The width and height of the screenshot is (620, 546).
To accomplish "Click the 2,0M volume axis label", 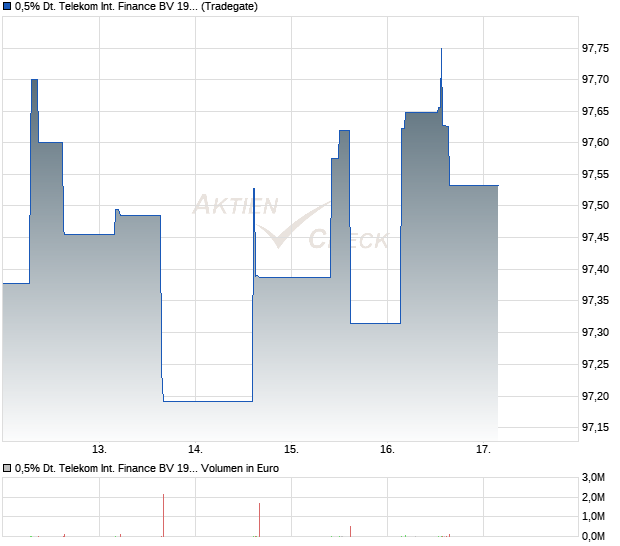I will click(x=593, y=497).
